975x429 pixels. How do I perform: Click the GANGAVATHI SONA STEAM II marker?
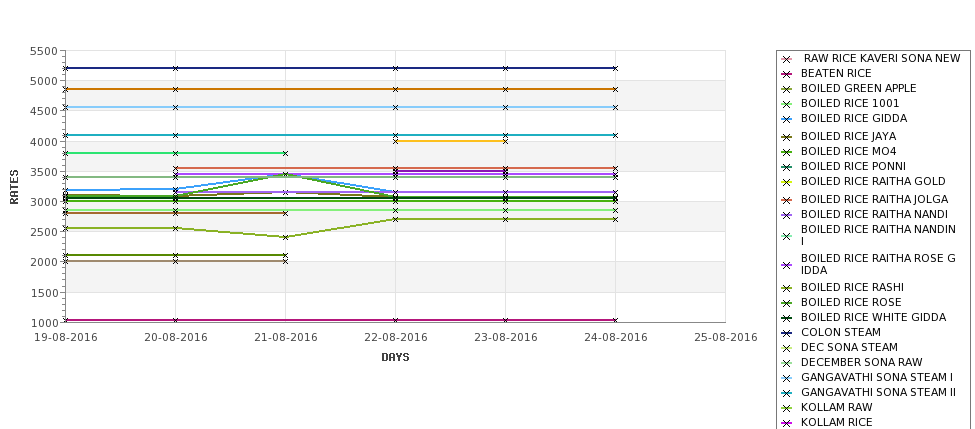(x=787, y=393)
